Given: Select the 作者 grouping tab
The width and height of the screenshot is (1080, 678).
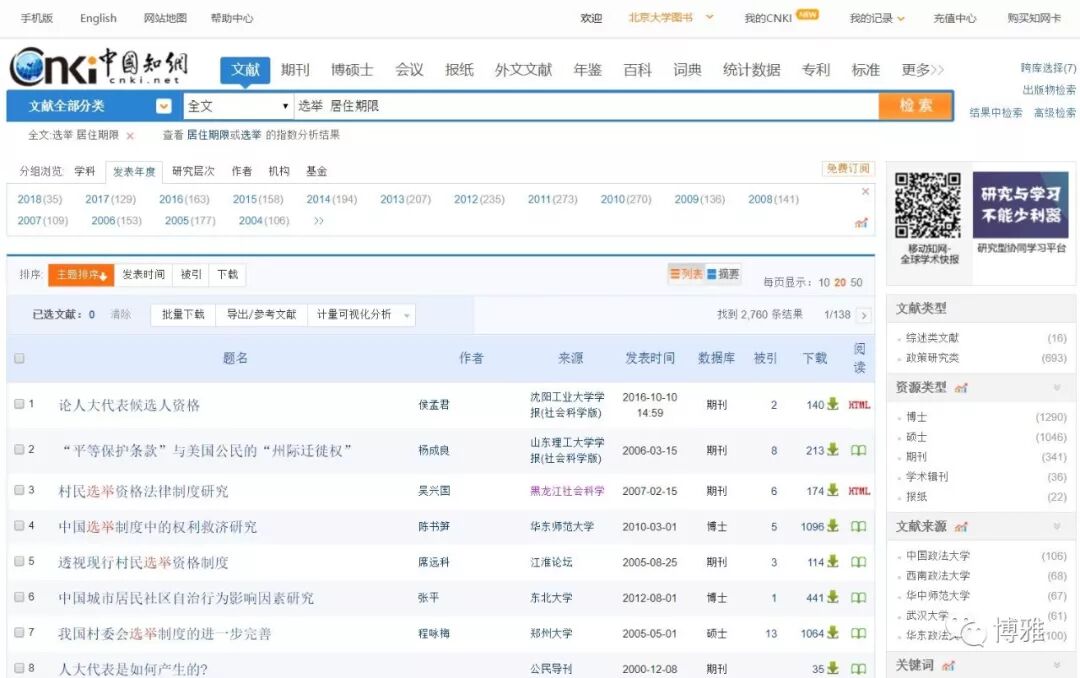Looking at the screenshot, I should tap(242, 171).
